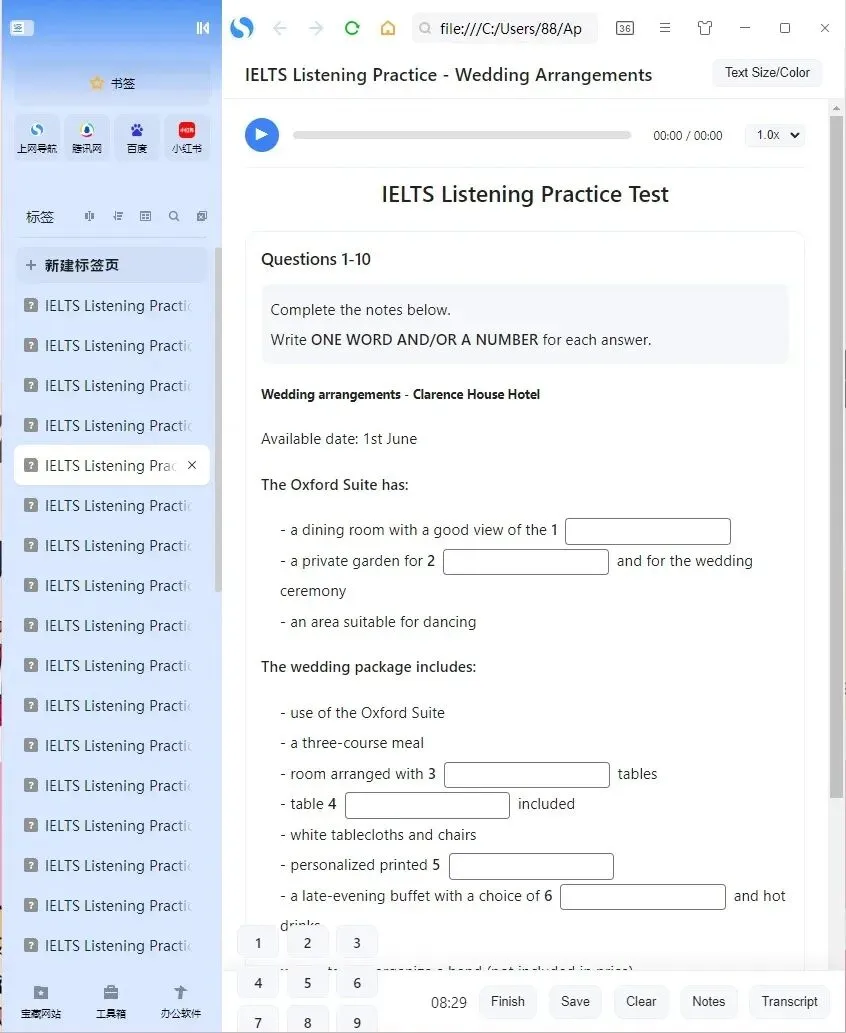Open the 1.0x playback speed dropdown
The image size is (846, 1033).
(775, 135)
